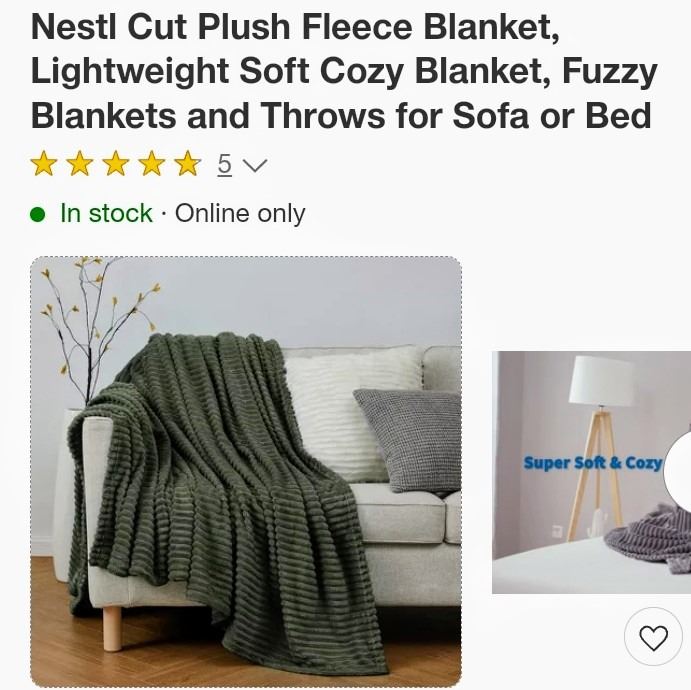Screen dimensions: 691x690
Task: Click the green in-stock status dot
Action: 37,215
